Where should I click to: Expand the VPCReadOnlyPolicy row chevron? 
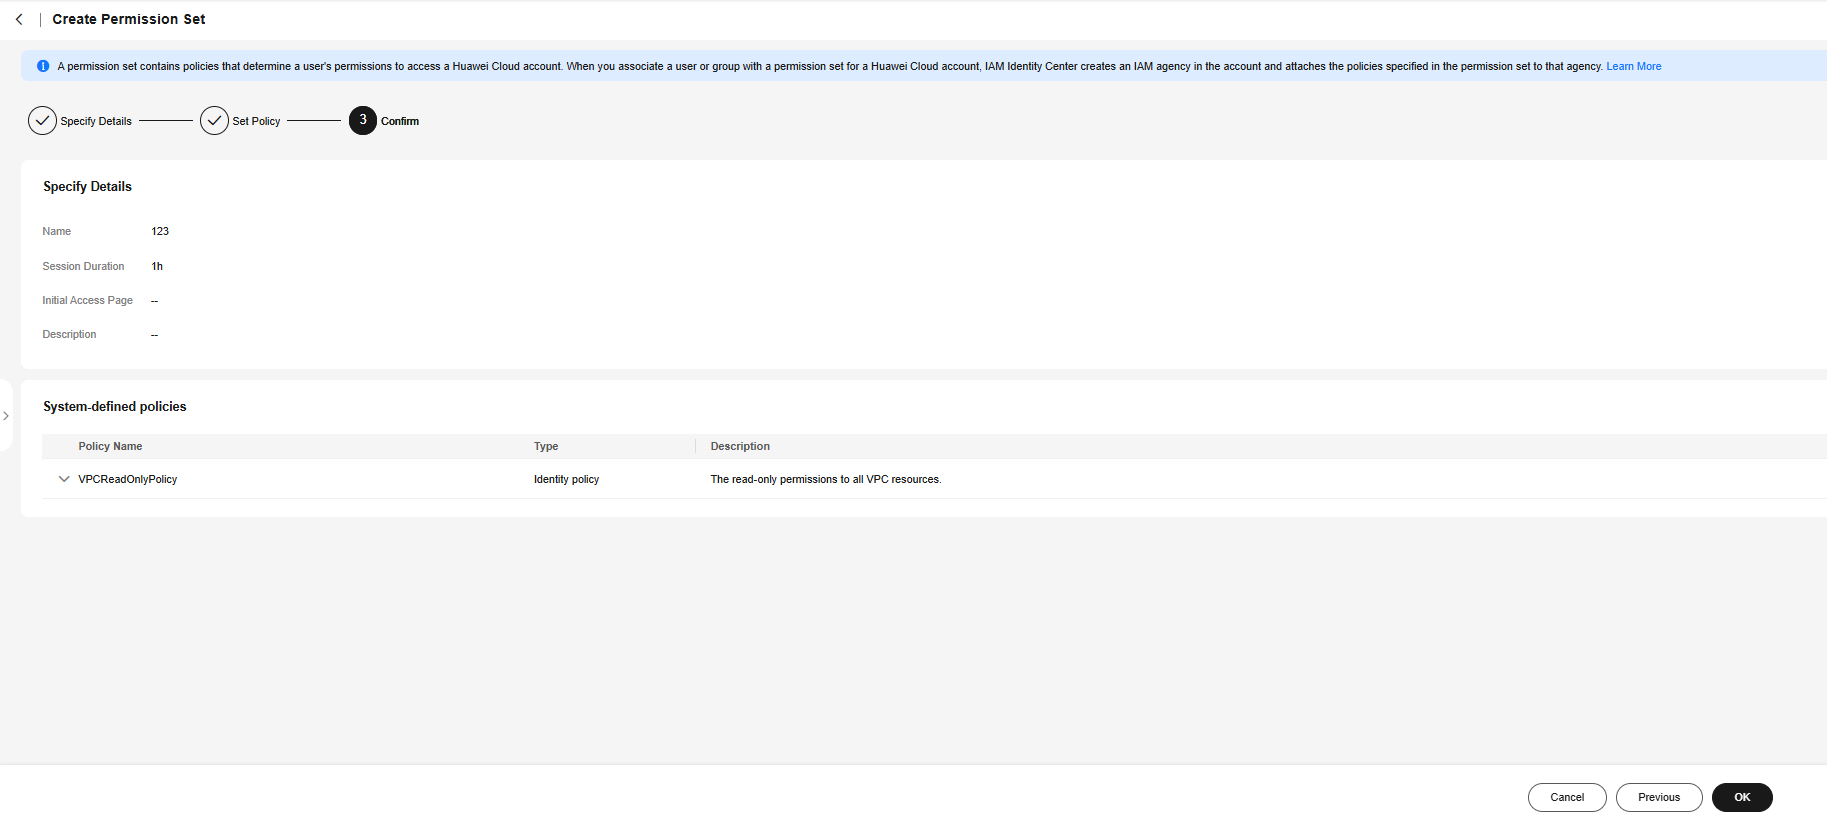[64, 479]
